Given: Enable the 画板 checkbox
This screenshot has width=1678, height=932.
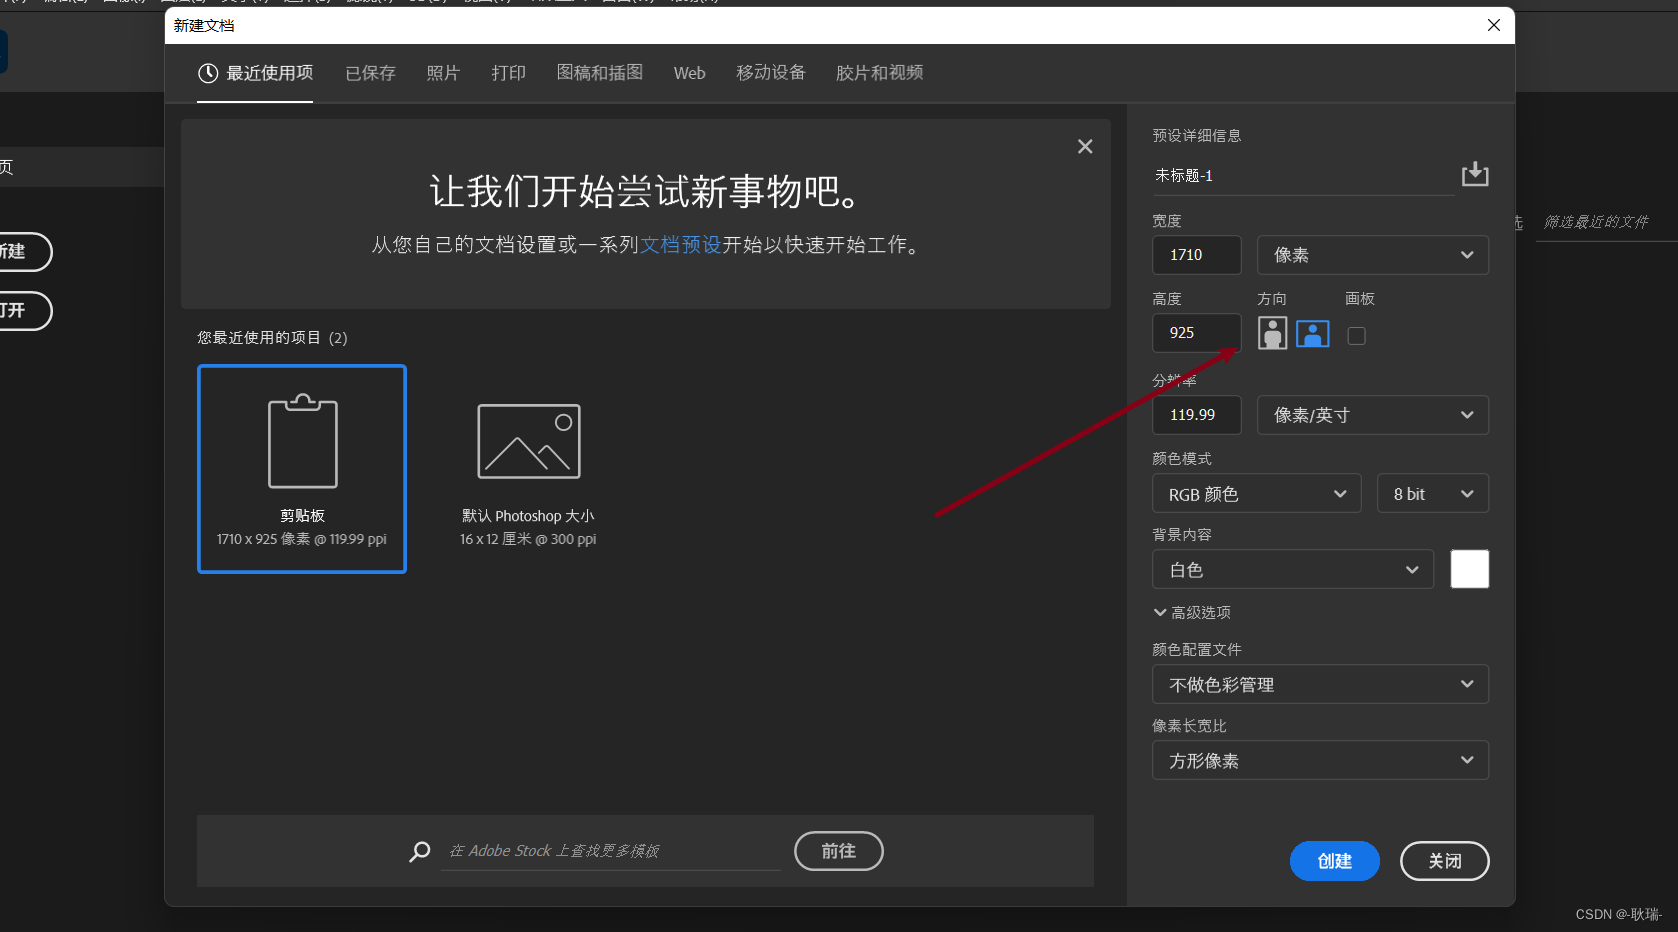Looking at the screenshot, I should pos(1356,336).
